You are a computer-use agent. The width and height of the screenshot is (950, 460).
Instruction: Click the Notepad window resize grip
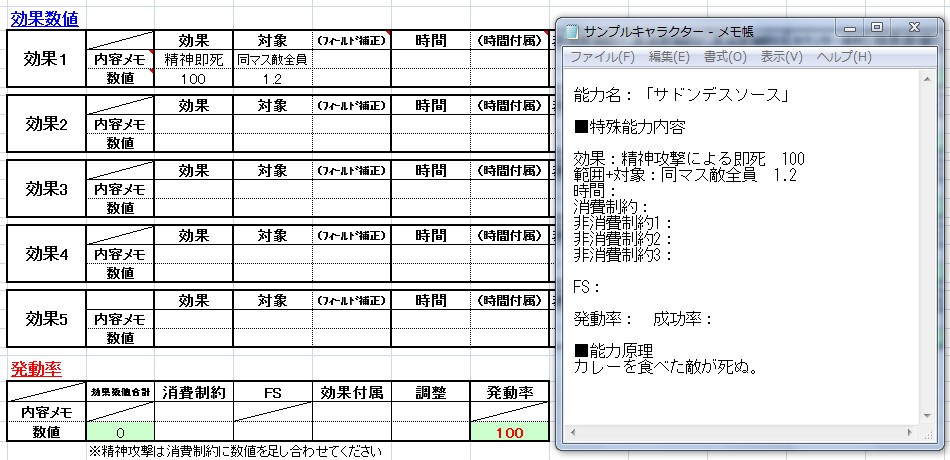927,433
